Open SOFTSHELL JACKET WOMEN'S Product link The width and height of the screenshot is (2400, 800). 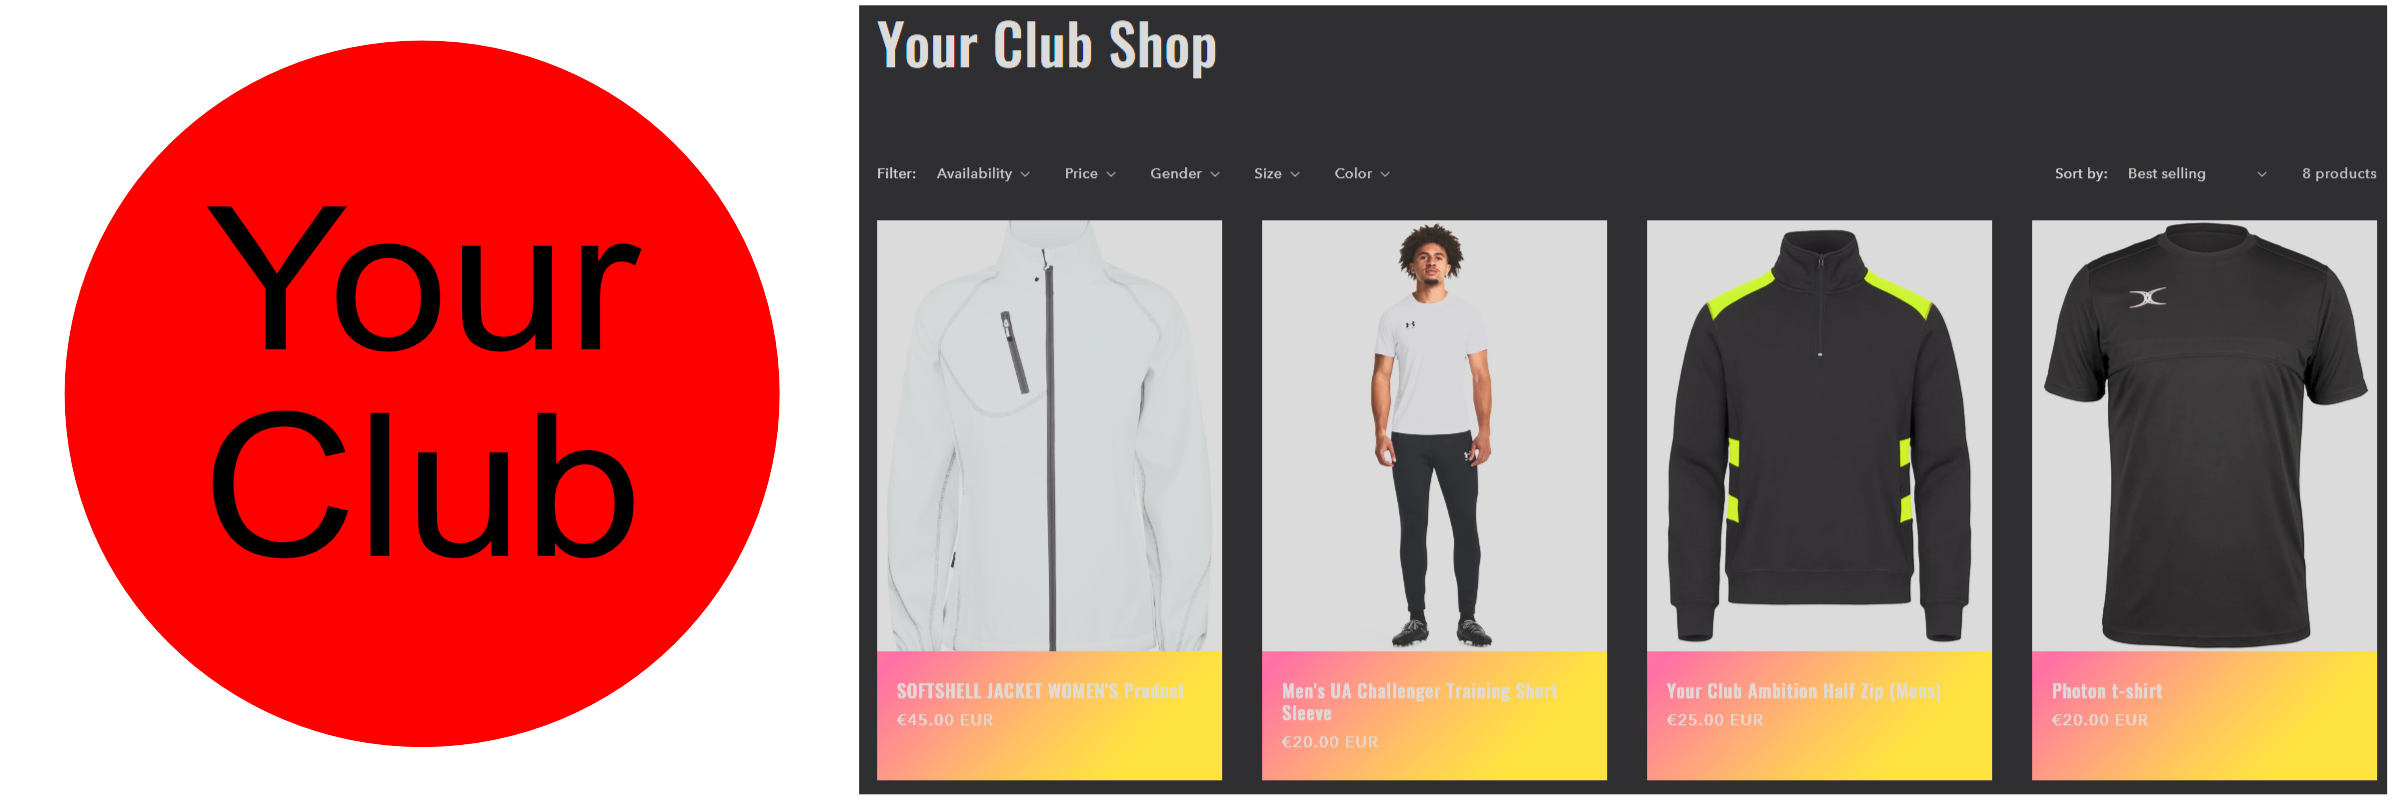tap(1040, 691)
